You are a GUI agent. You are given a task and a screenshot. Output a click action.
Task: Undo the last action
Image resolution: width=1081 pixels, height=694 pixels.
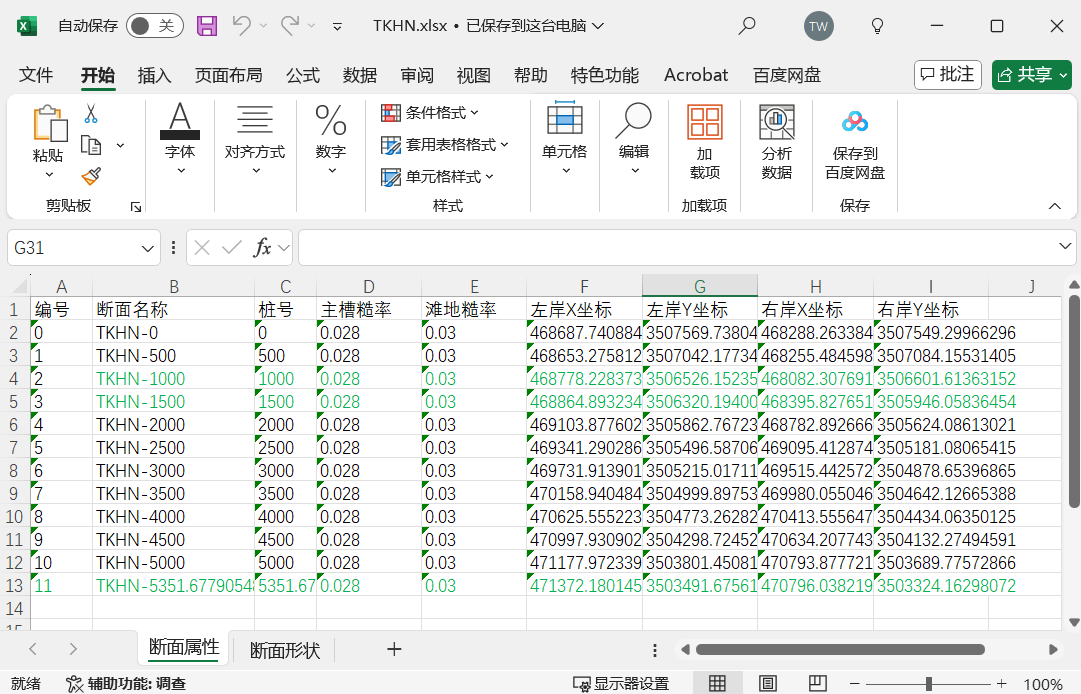[241, 26]
